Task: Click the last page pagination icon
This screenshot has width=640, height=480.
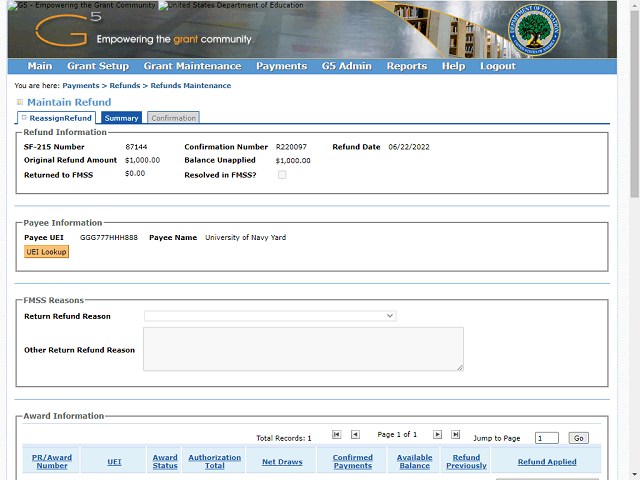Action: 456,435
